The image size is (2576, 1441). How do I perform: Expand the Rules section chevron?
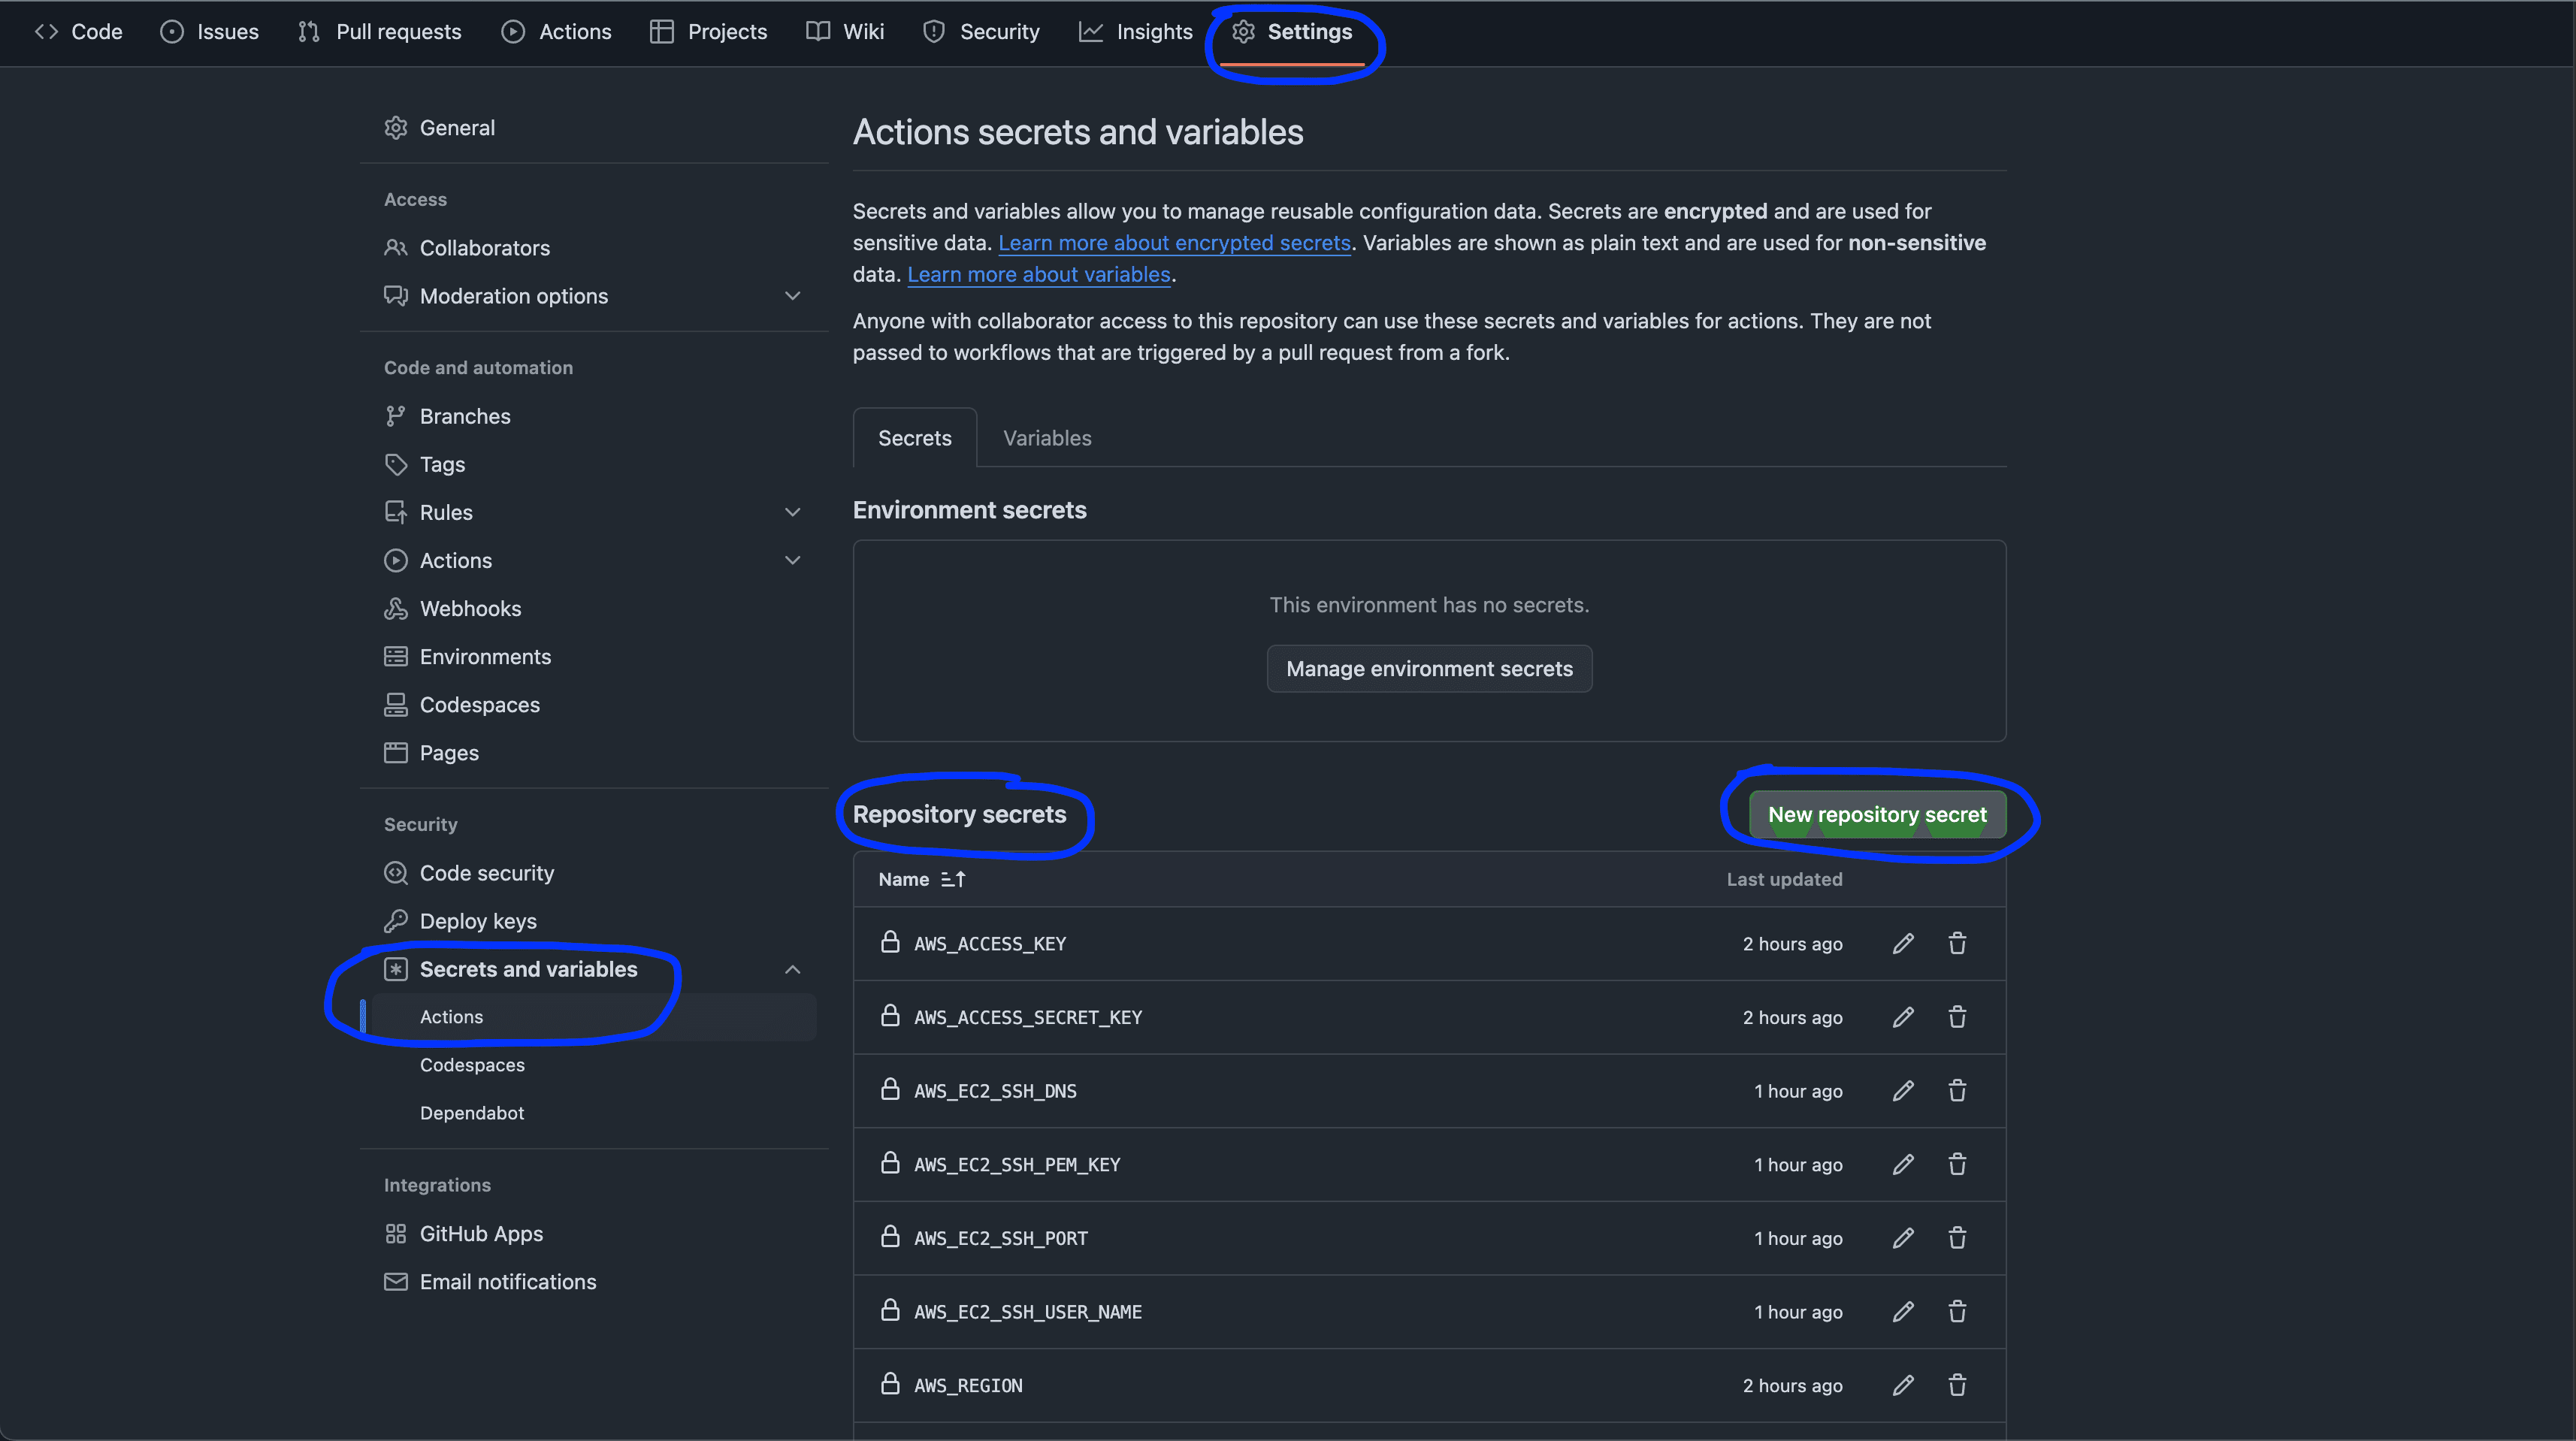pos(793,512)
